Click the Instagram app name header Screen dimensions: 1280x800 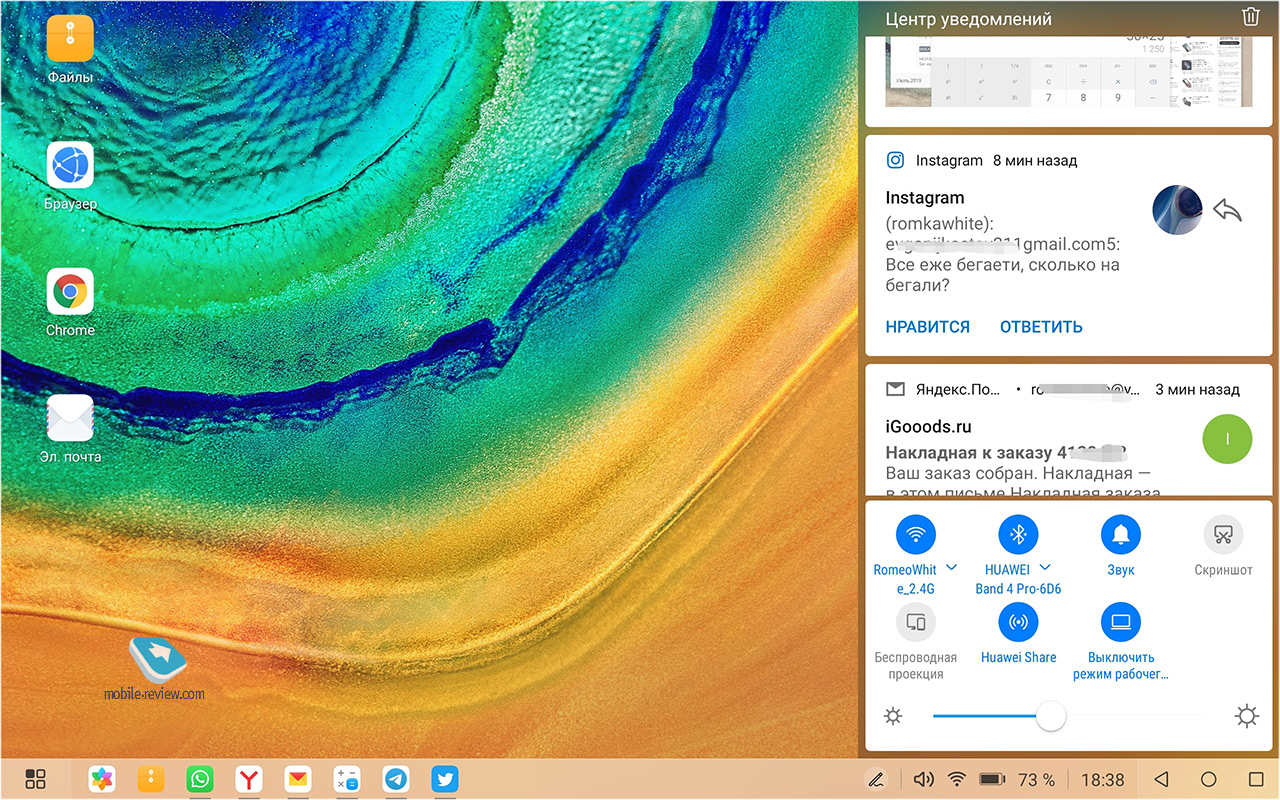(949, 160)
